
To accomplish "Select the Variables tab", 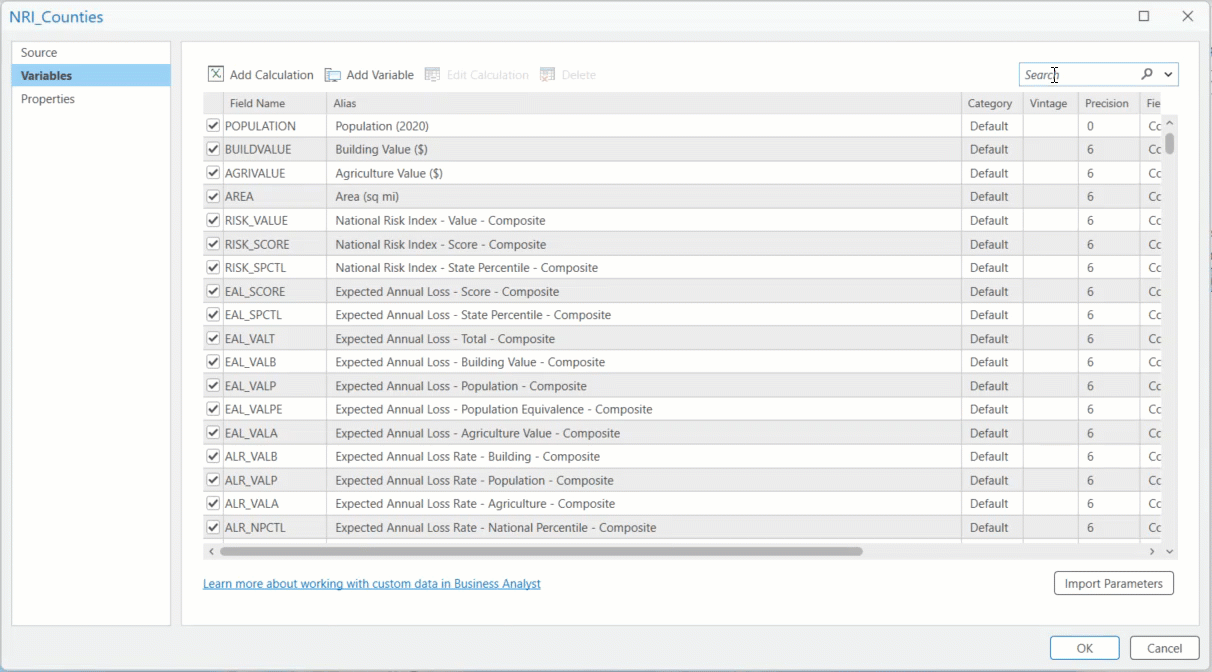I will pos(47,75).
